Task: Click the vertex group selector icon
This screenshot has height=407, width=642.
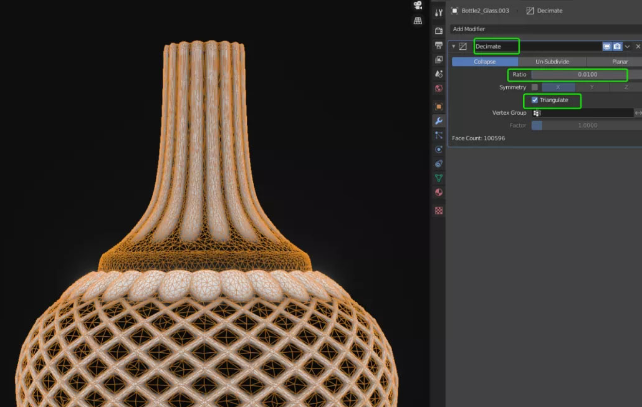Action: click(x=537, y=113)
